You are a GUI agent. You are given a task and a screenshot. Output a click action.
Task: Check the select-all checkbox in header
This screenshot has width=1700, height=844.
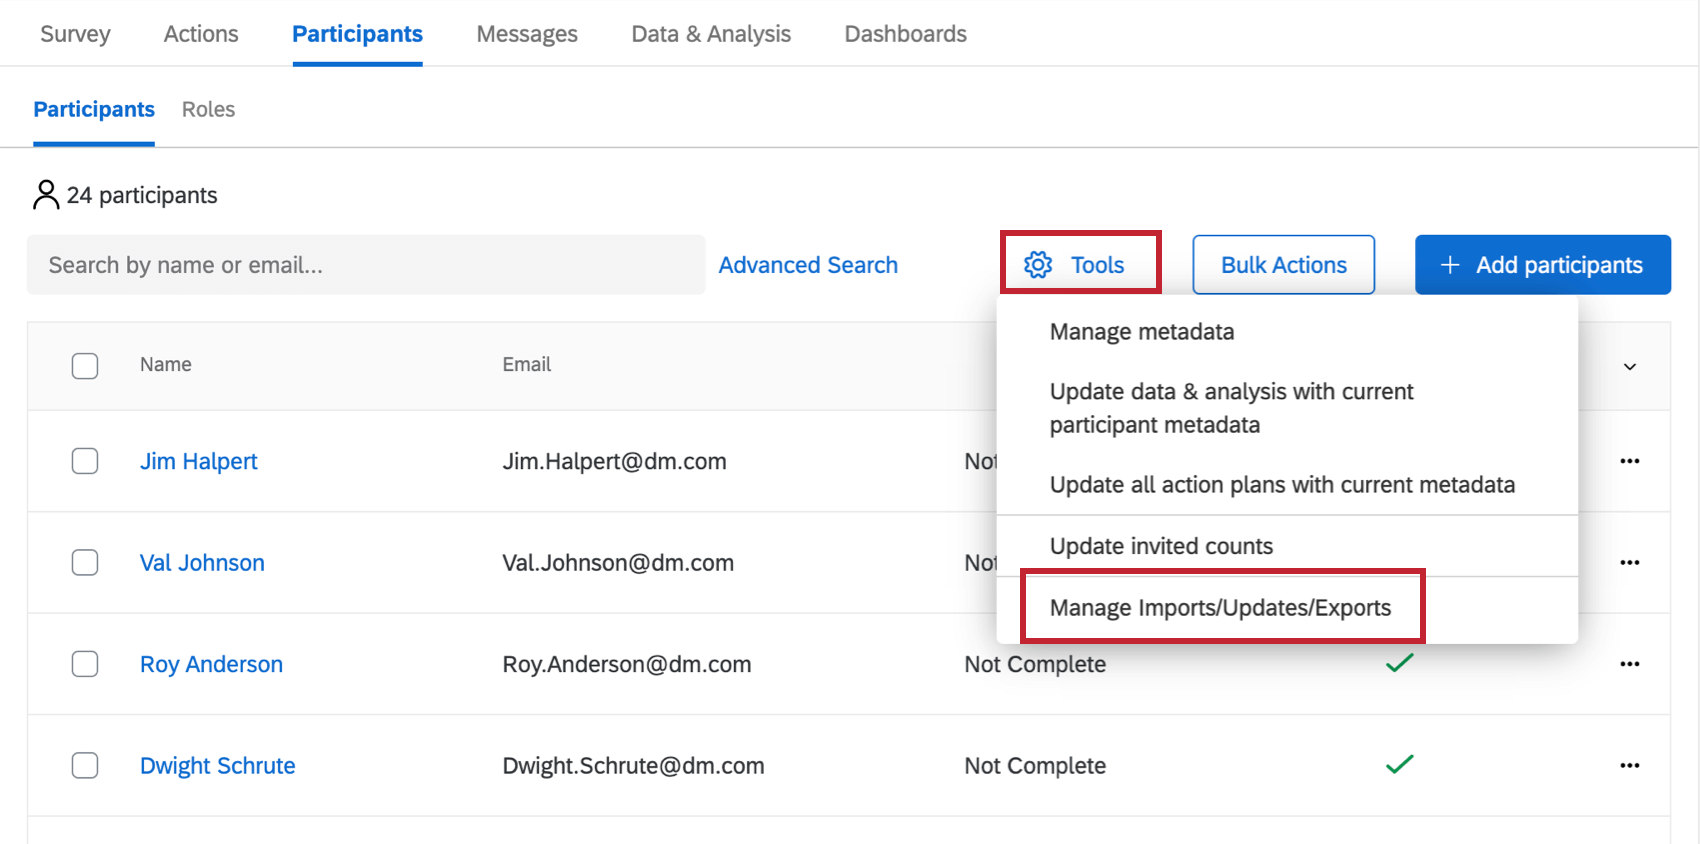85,366
